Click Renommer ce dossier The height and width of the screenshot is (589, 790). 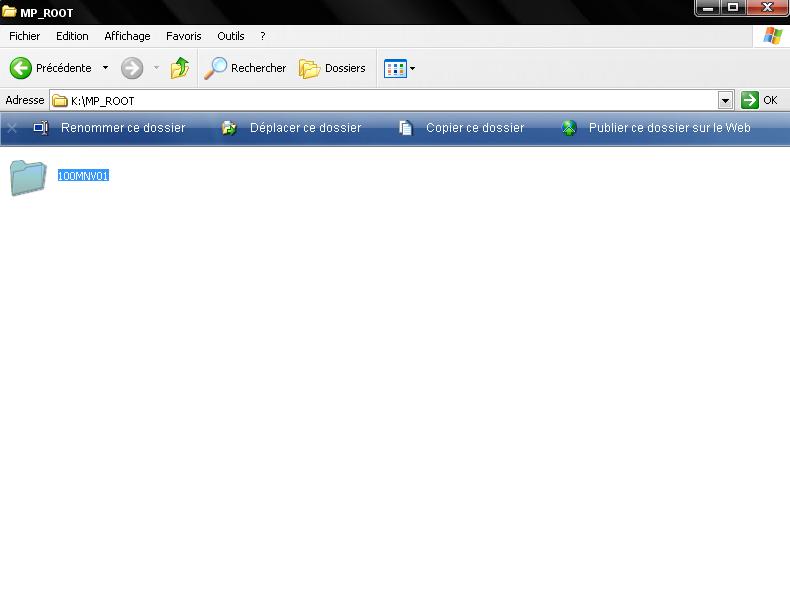click(x=123, y=128)
